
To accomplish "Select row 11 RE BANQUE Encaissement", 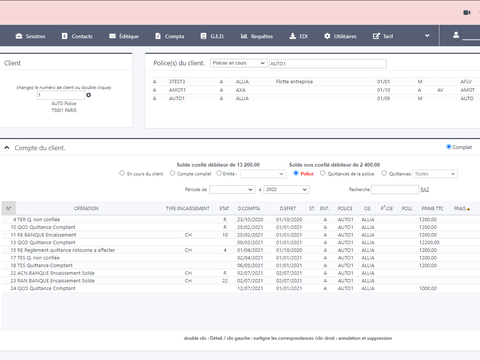I will (x=241, y=235).
